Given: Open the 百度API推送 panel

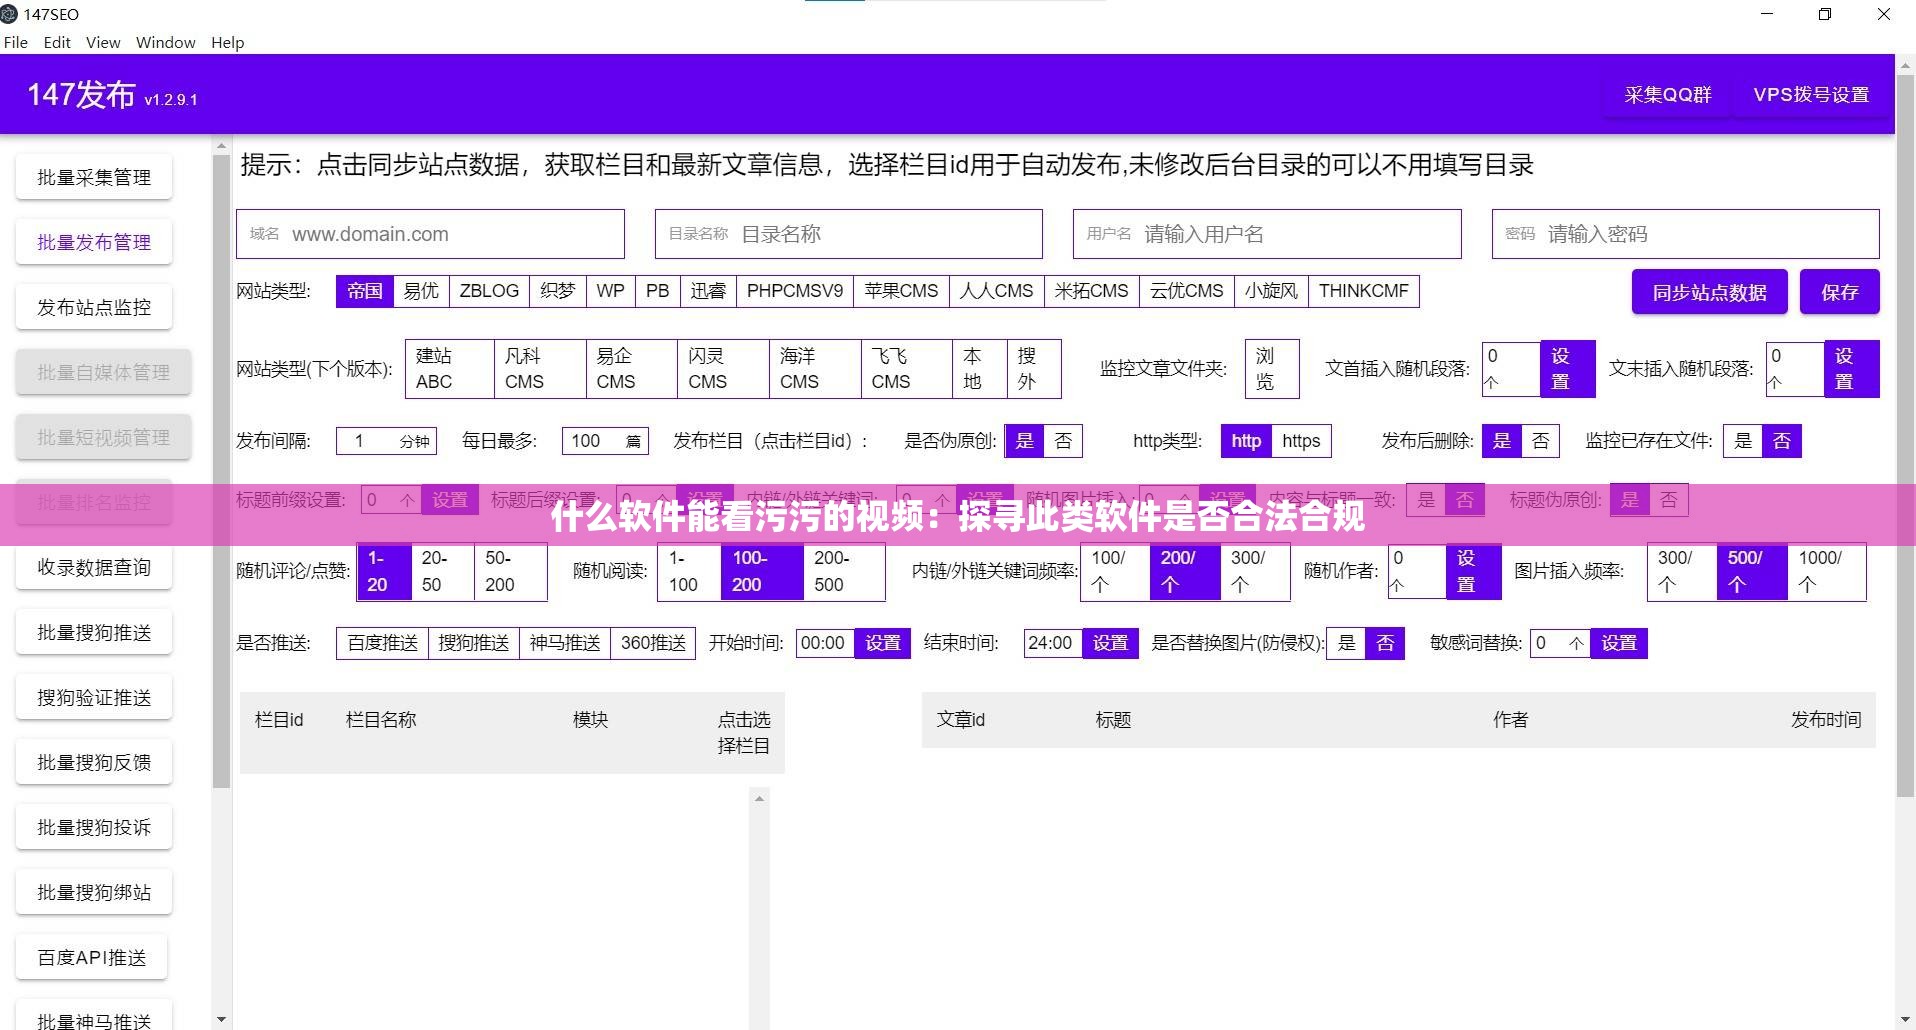Looking at the screenshot, I should pos(93,956).
